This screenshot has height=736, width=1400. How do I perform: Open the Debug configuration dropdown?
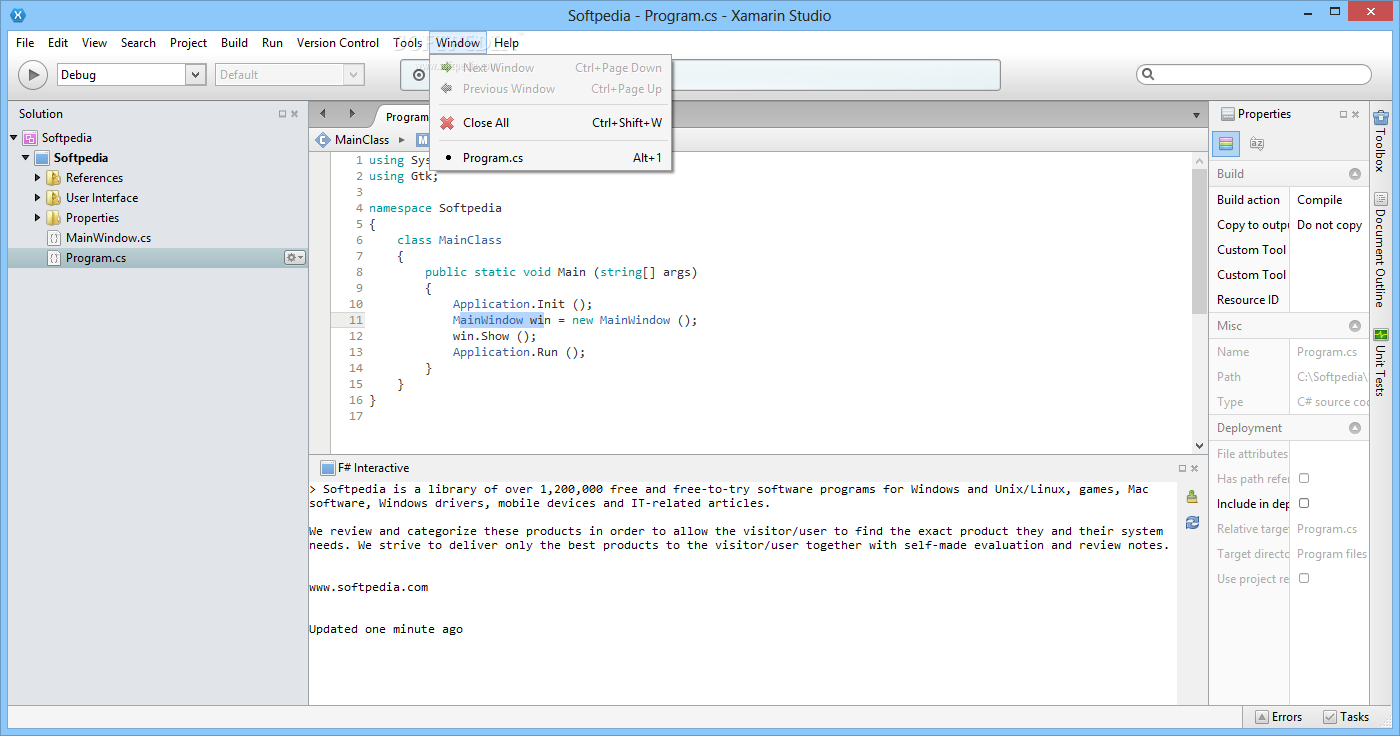pyautogui.click(x=196, y=75)
